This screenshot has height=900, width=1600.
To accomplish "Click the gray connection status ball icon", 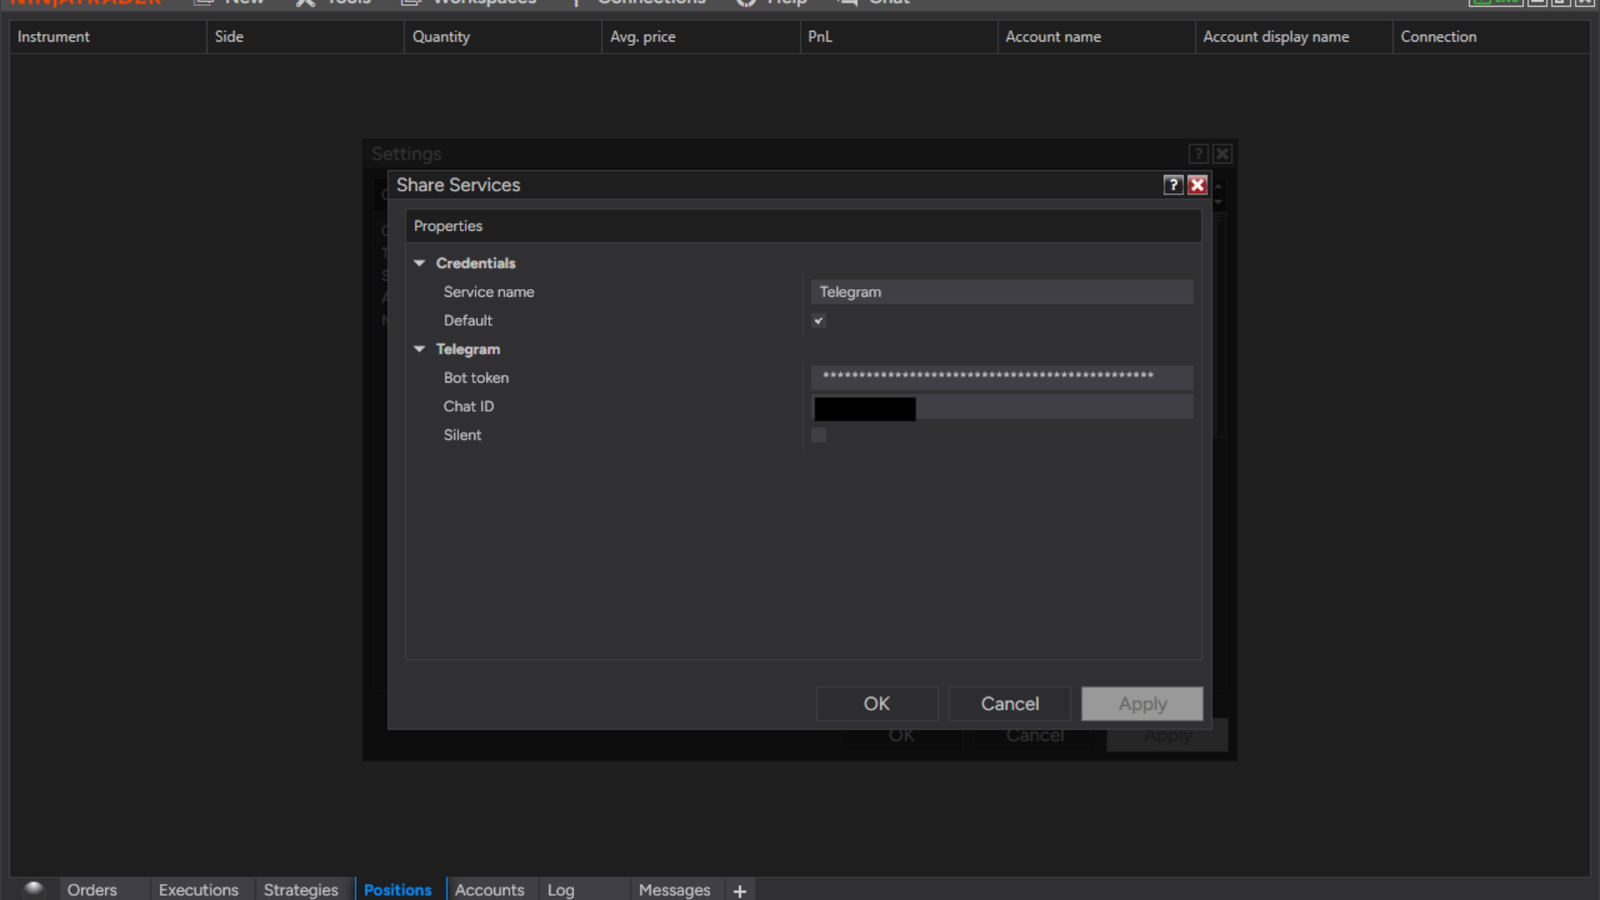I will click(34, 888).
